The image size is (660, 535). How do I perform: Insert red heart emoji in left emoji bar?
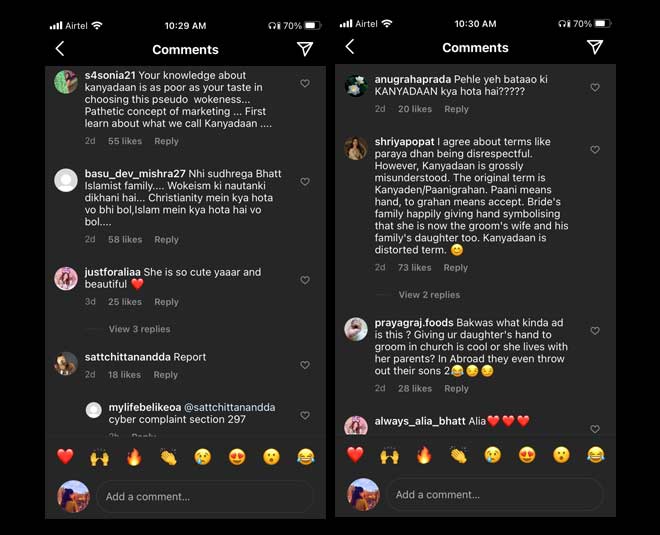(65, 457)
